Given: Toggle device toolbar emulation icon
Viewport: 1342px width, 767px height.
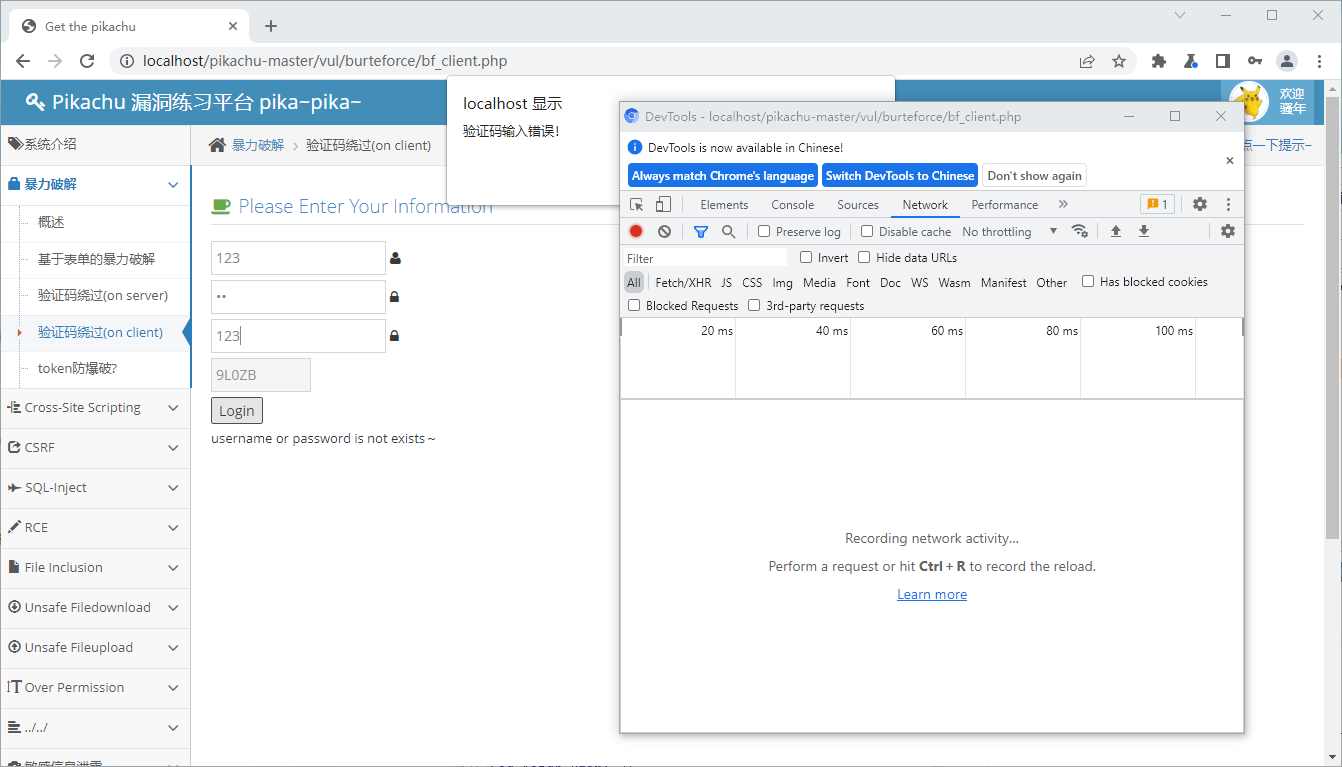Looking at the screenshot, I should tap(663, 204).
